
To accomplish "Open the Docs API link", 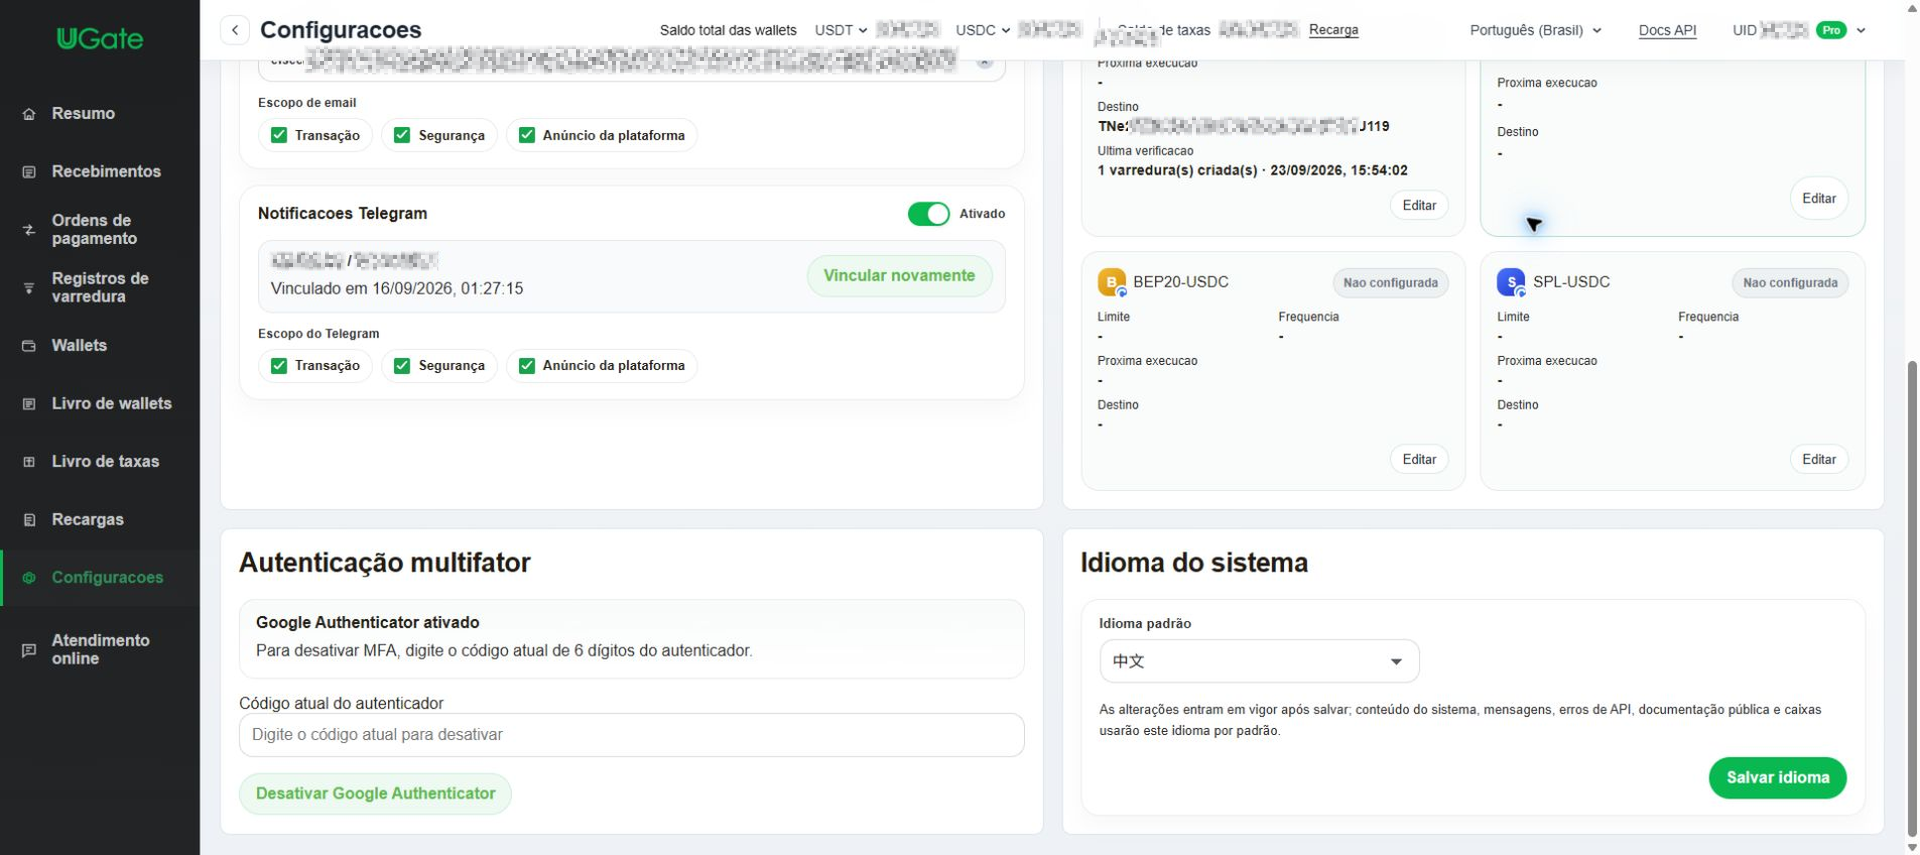I will pyautogui.click(x=1667, y=30).
